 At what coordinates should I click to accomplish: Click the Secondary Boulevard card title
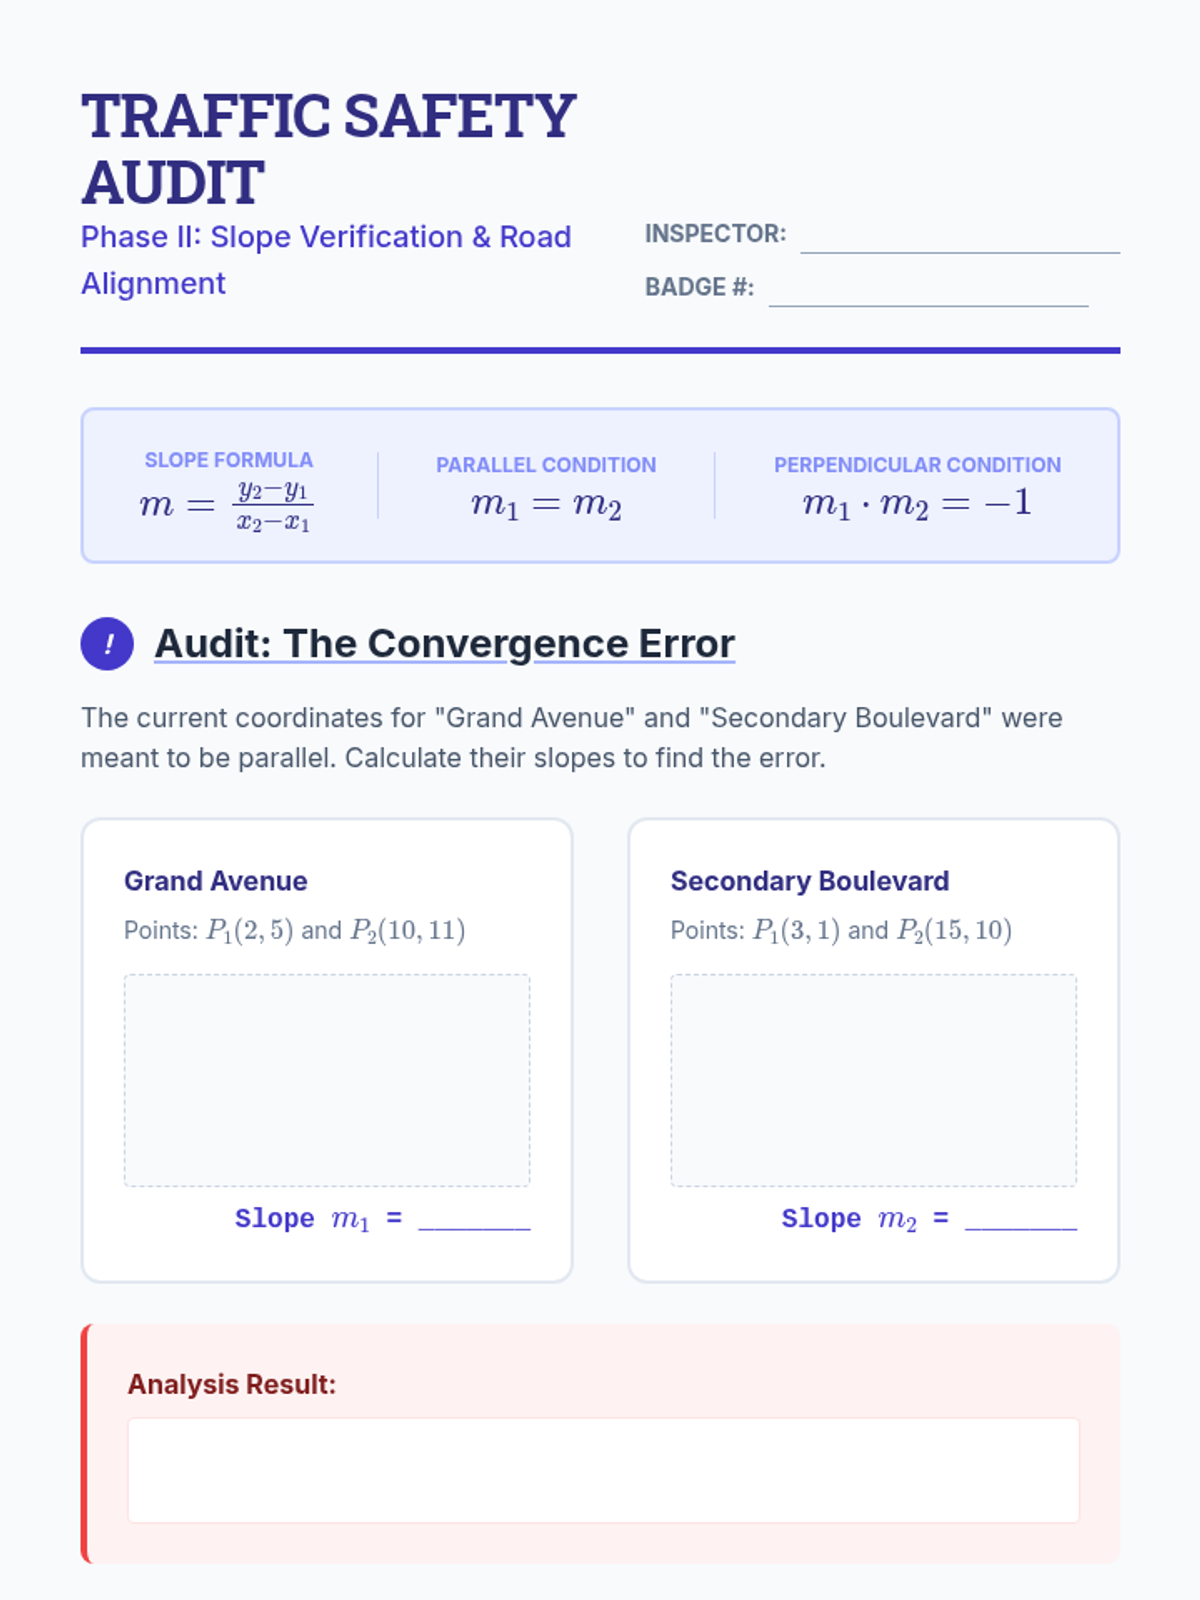coord(810,881)
